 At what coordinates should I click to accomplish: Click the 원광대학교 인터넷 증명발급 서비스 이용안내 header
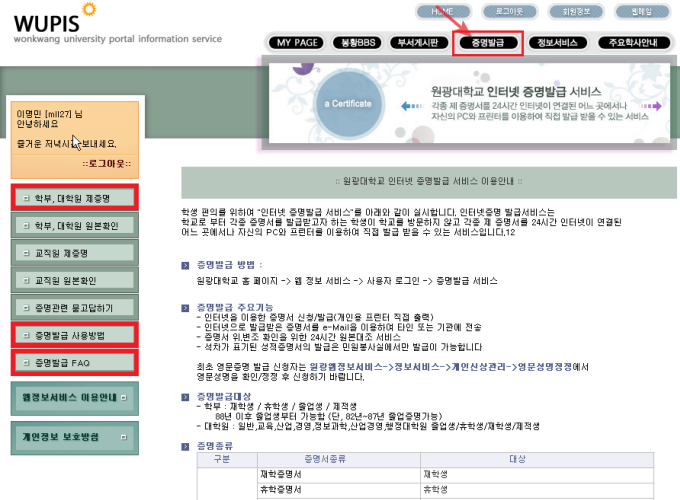(x=428, y=181)
